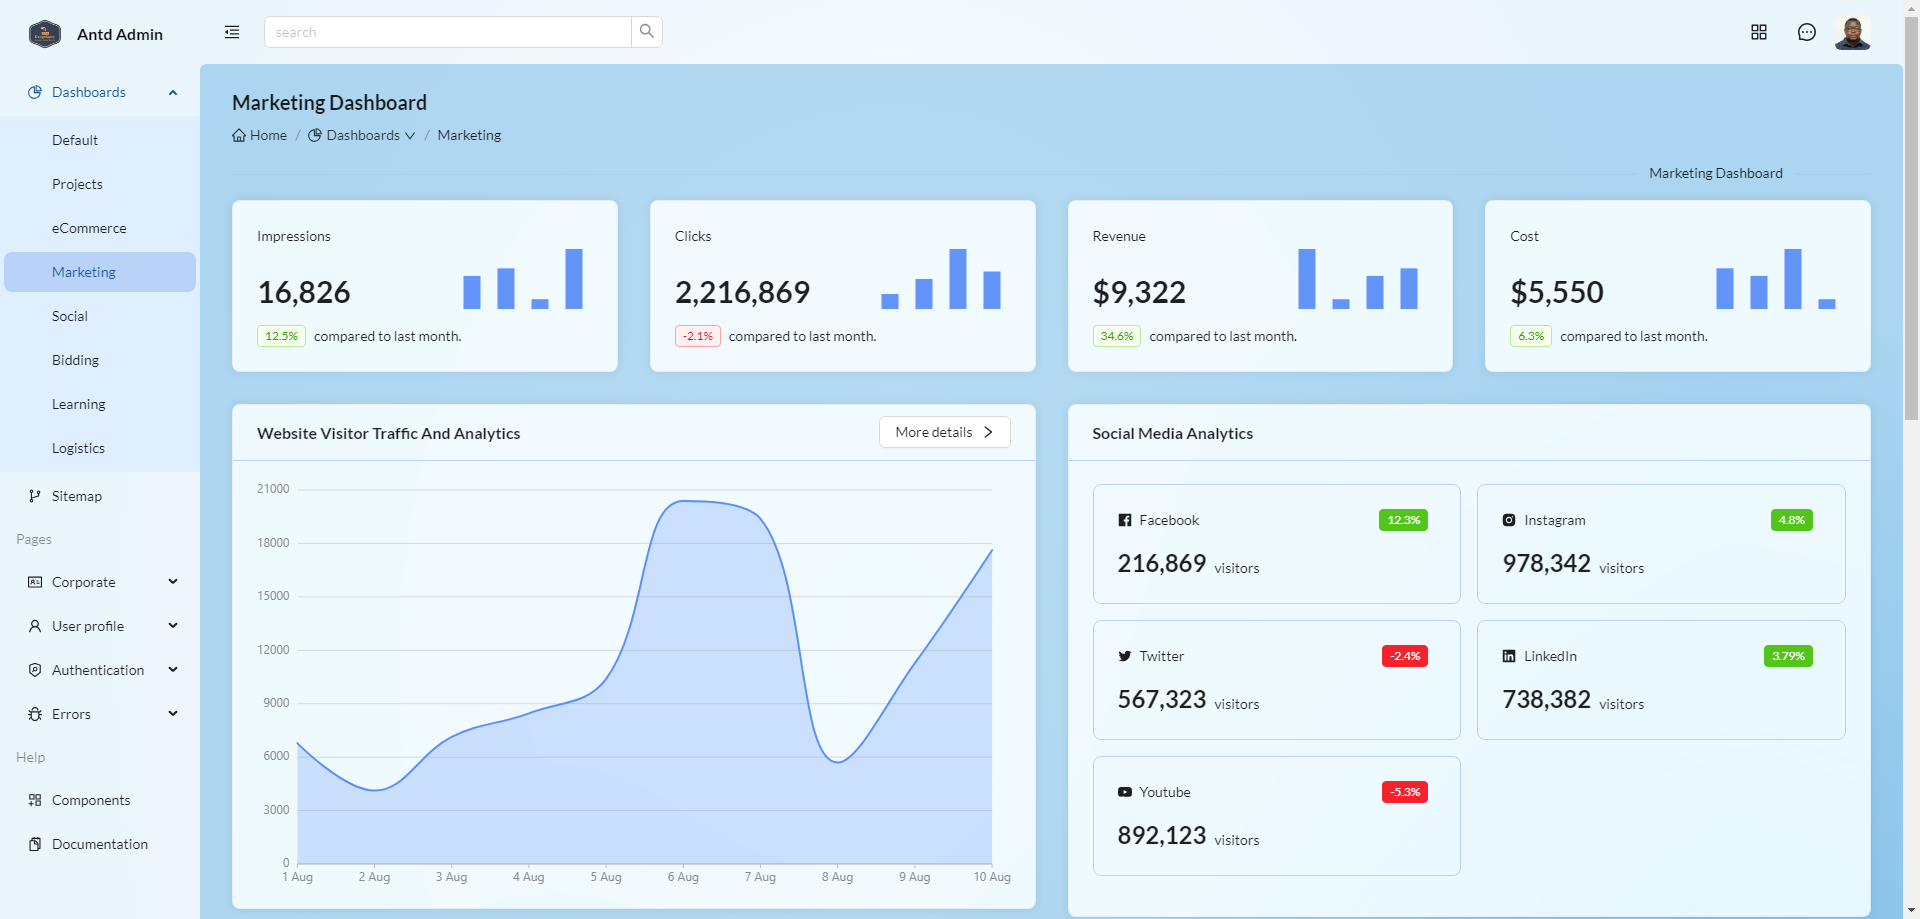Screen dimensions: 1920x919
Task: Click the Facebook logo icon
Action: (1125, 520)
